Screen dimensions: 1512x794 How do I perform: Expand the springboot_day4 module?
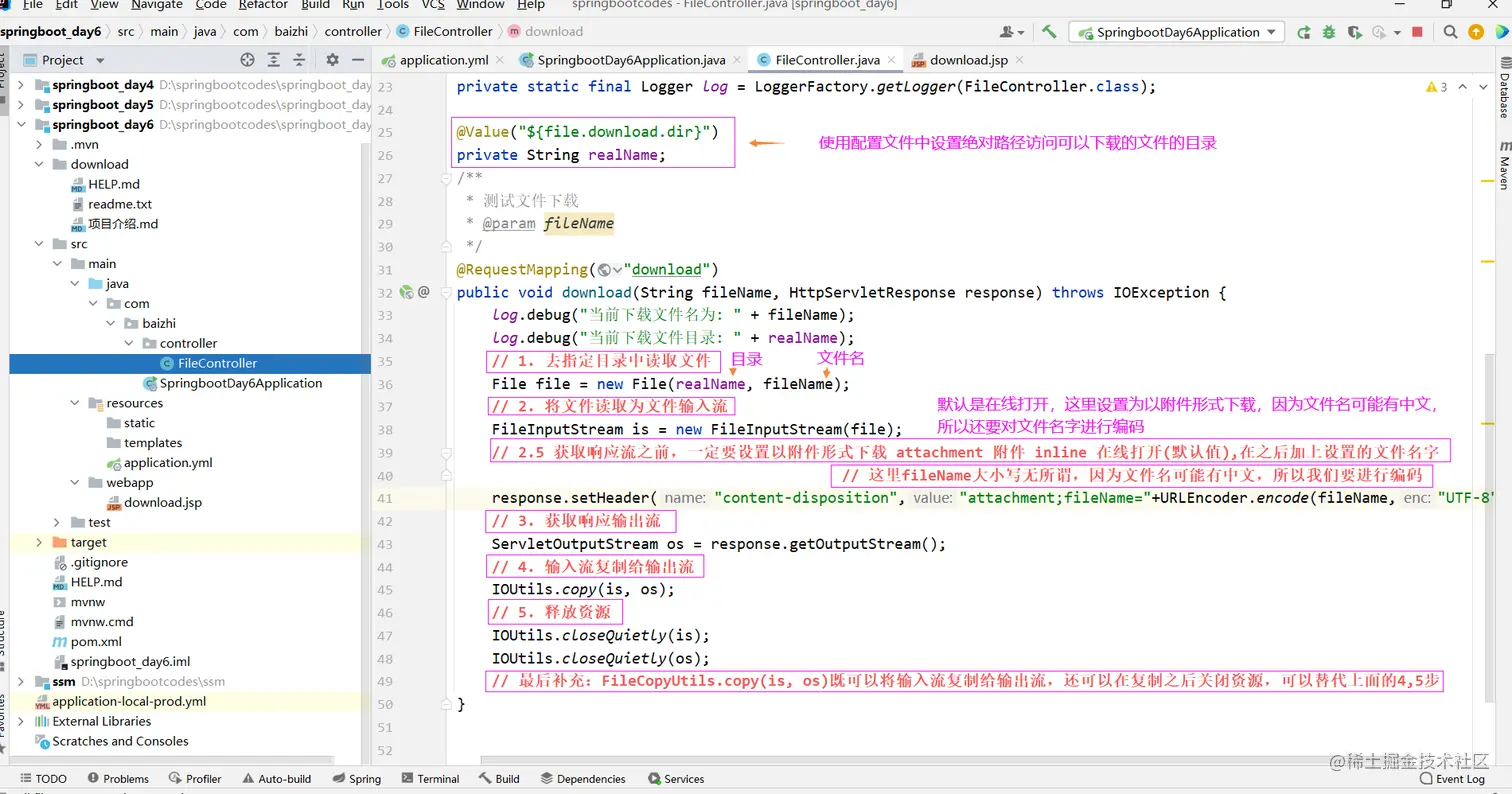coord(21,85)
